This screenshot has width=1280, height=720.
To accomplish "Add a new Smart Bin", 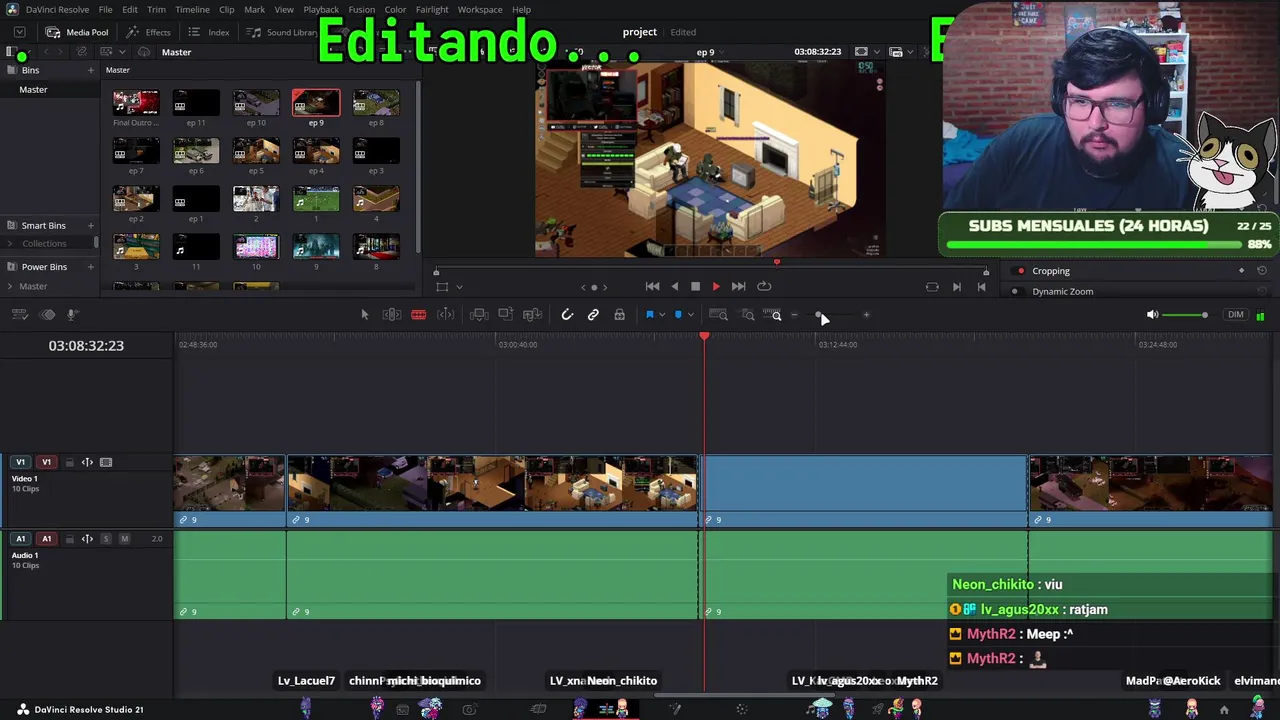I will [x=90, y=226].
